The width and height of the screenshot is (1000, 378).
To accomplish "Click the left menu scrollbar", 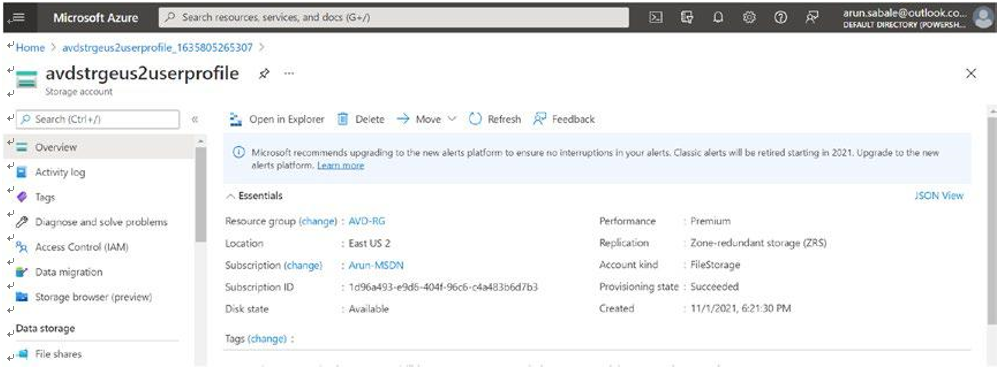I will [201, 194].
